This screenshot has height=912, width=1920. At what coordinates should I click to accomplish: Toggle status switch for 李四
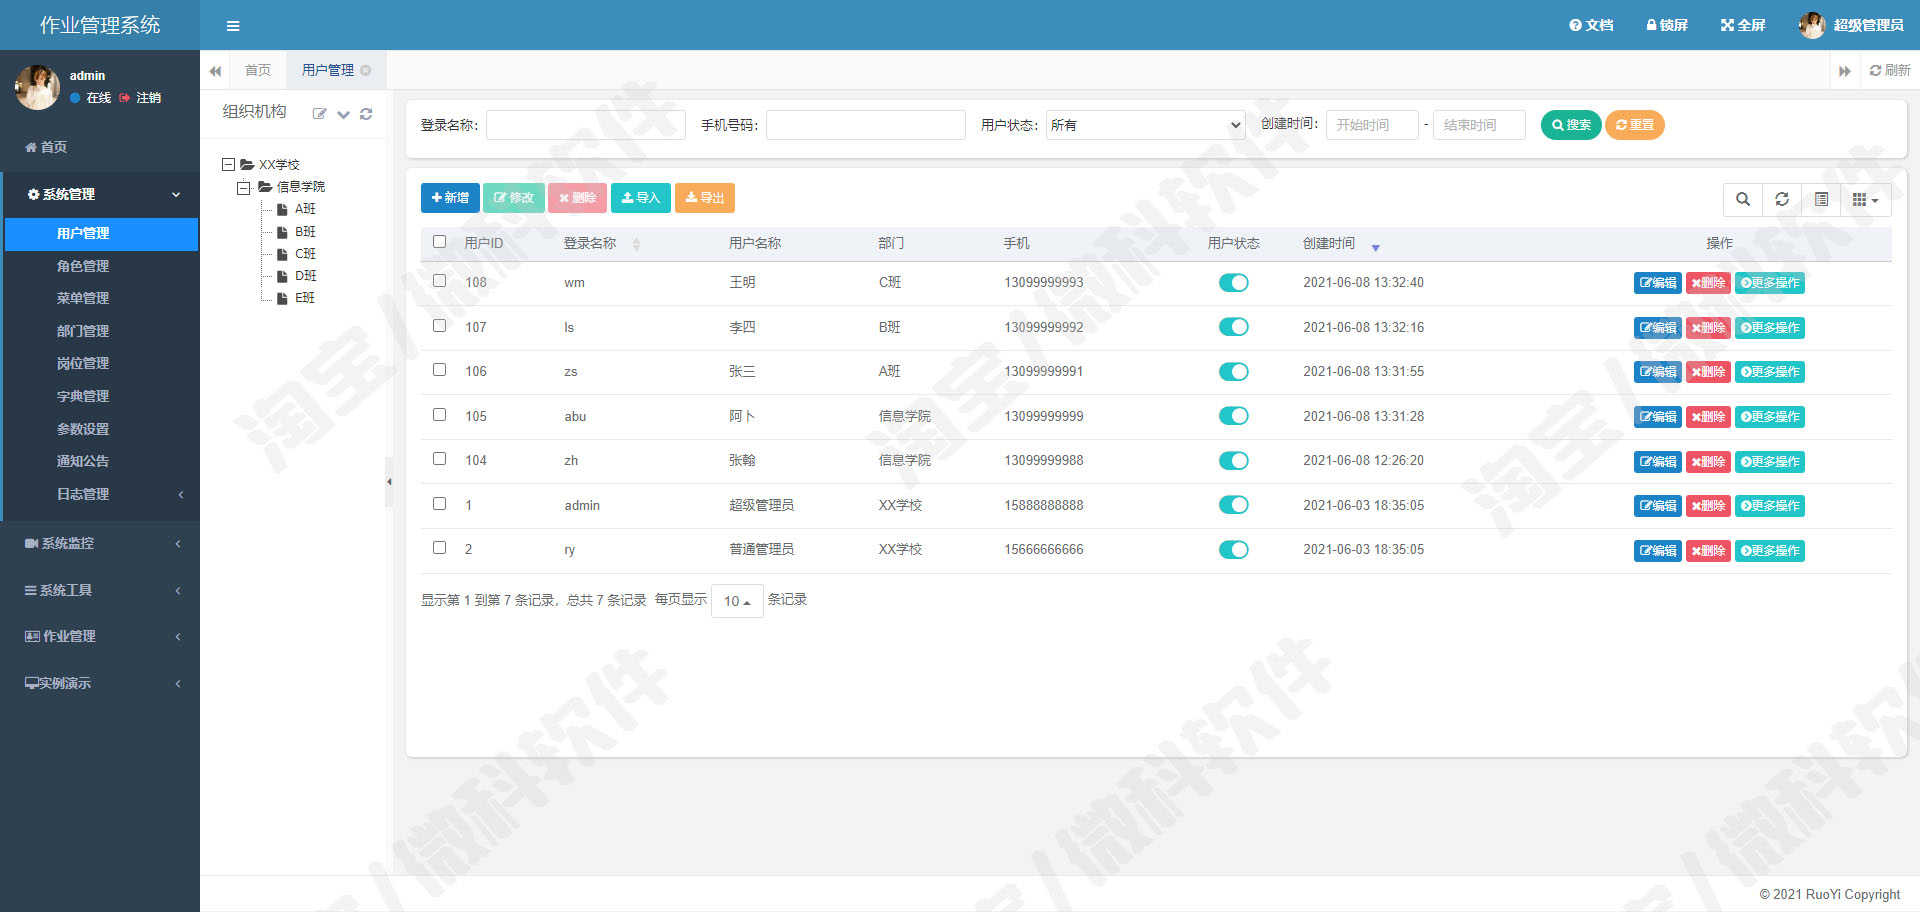[x=1233, y=327]
